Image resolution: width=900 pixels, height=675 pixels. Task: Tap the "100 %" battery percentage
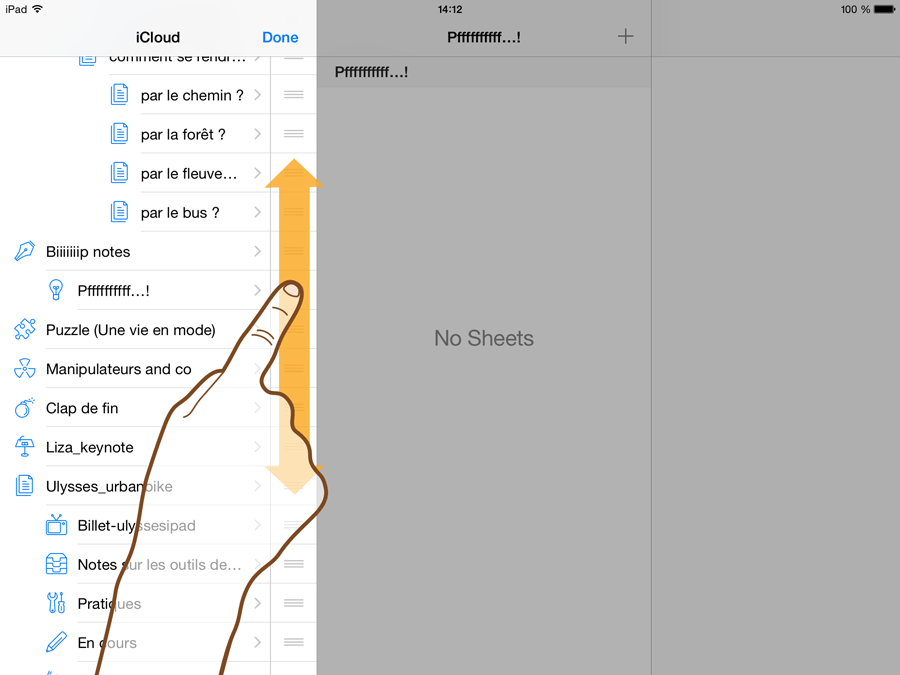(855, 9)
